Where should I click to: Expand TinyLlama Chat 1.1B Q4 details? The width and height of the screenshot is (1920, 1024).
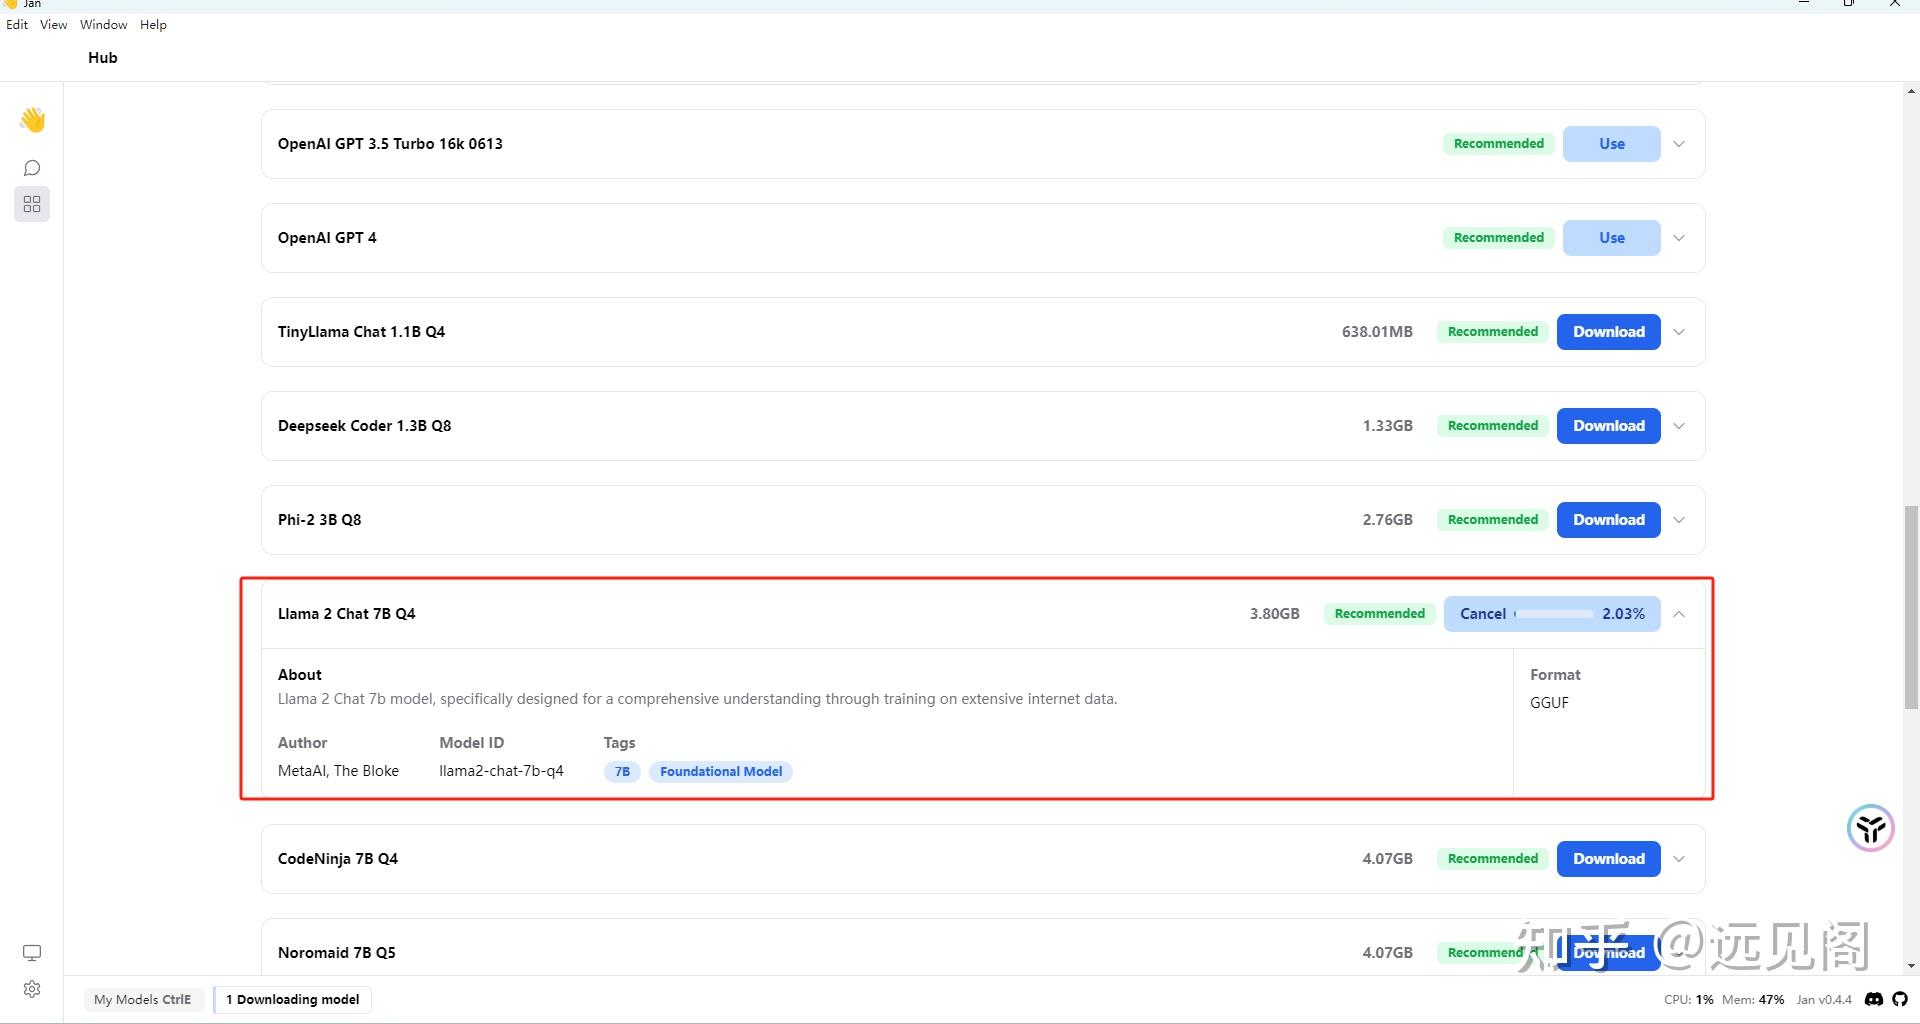point(1679,332)
